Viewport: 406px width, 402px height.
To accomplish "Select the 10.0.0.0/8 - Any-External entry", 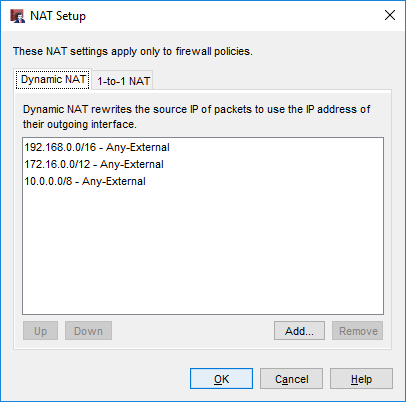I will pos(203,181).
